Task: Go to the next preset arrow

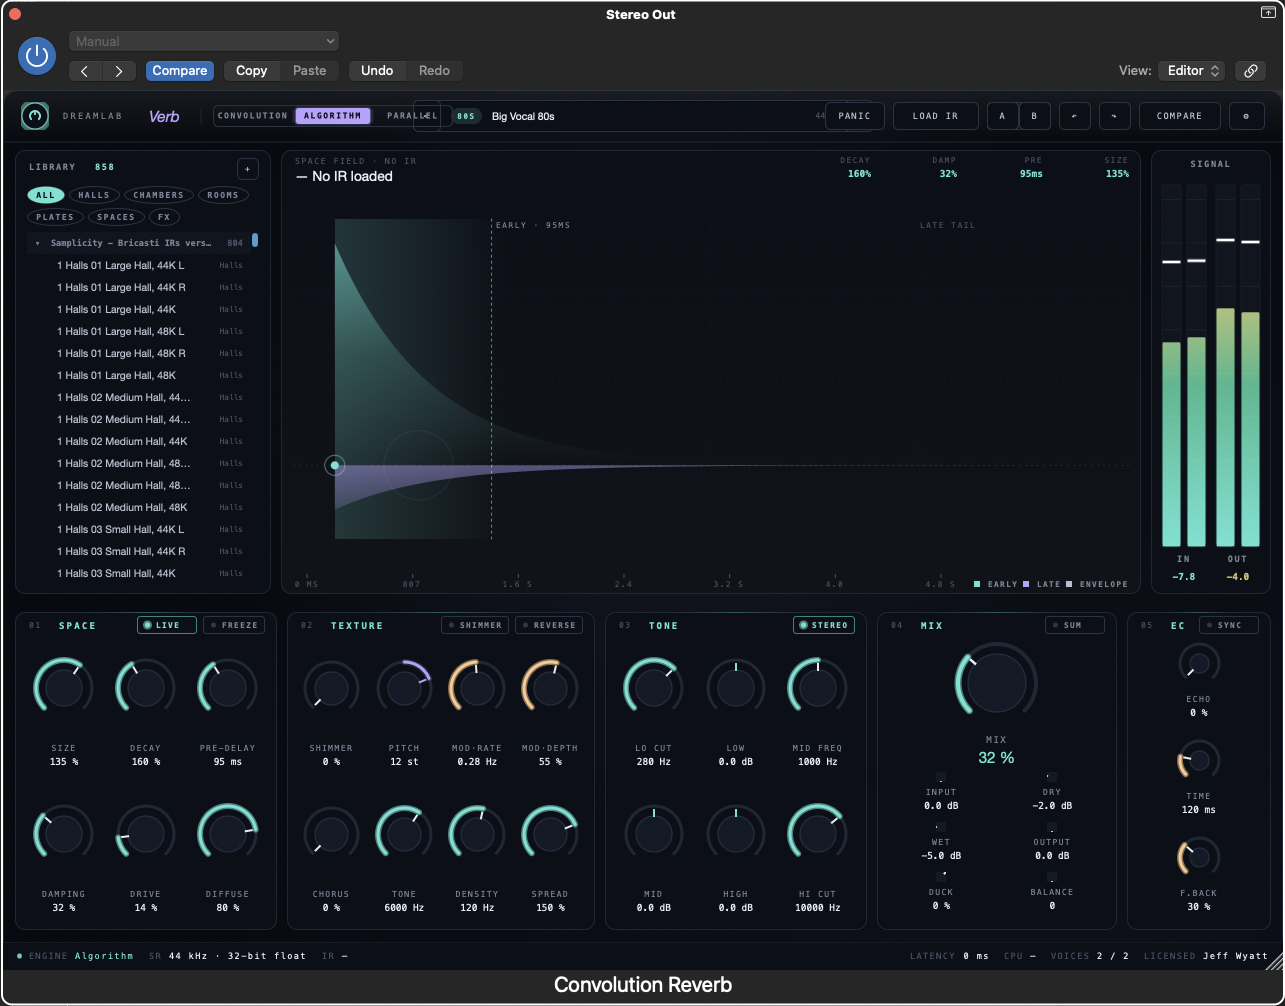Action: (x=119, y=71)
